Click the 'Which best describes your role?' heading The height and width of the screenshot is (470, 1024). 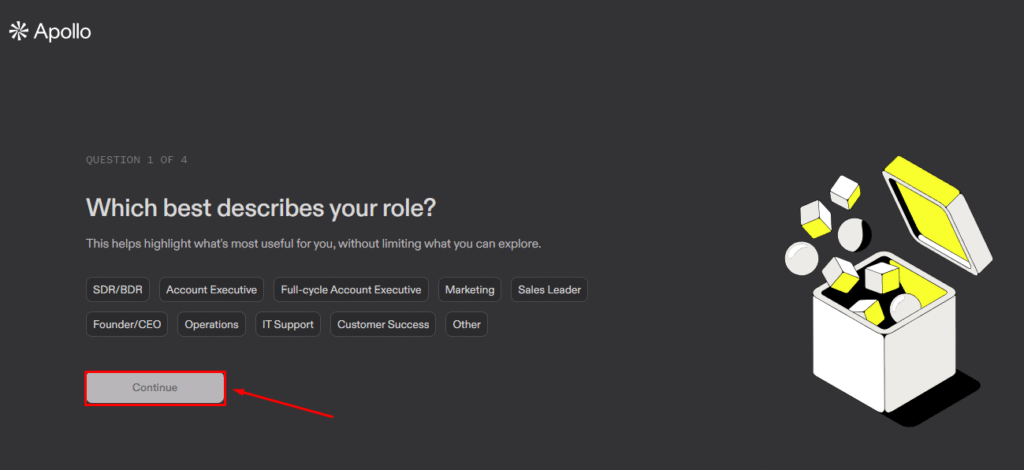(261, 207)
